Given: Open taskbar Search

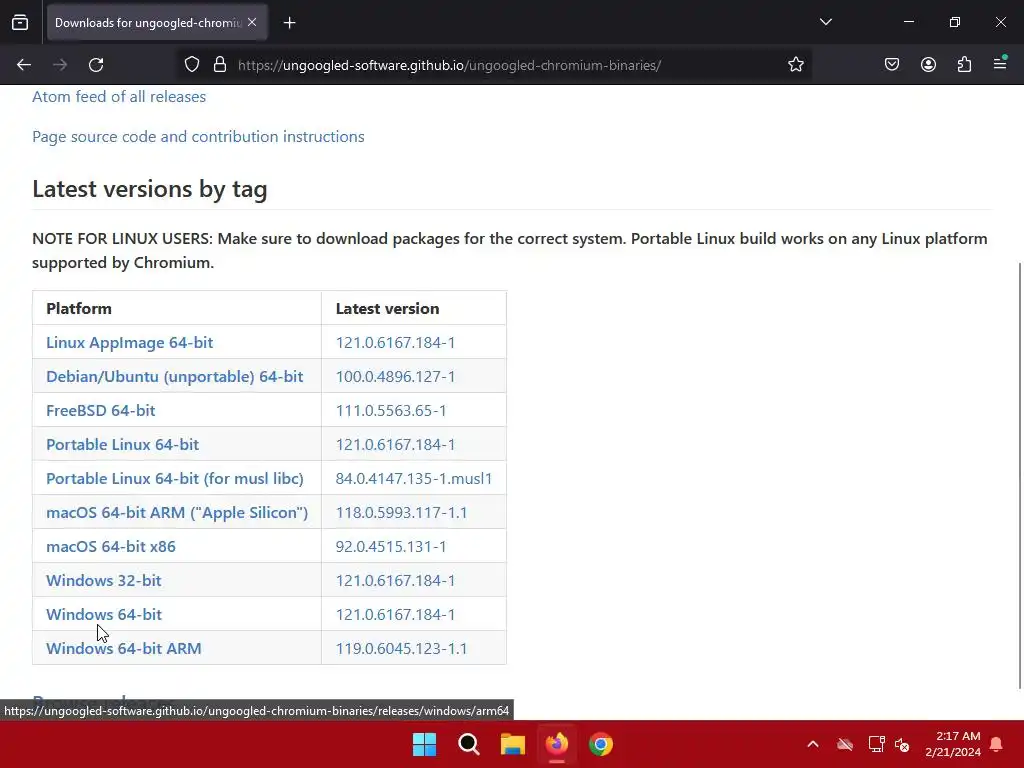Looking at the screenshot, I should [x=469, y=744].
